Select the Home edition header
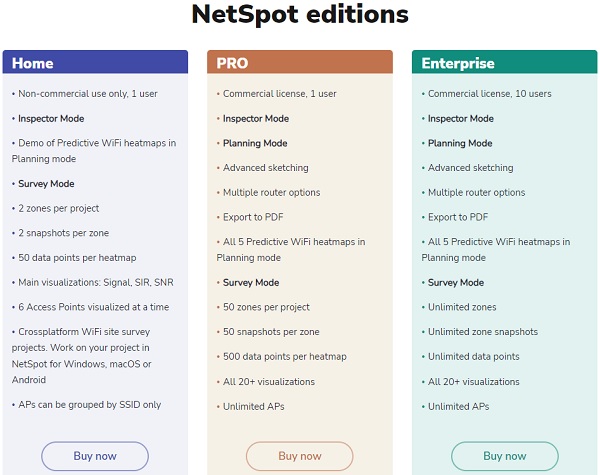Screen dimensions: 600x475 (95, 62)
